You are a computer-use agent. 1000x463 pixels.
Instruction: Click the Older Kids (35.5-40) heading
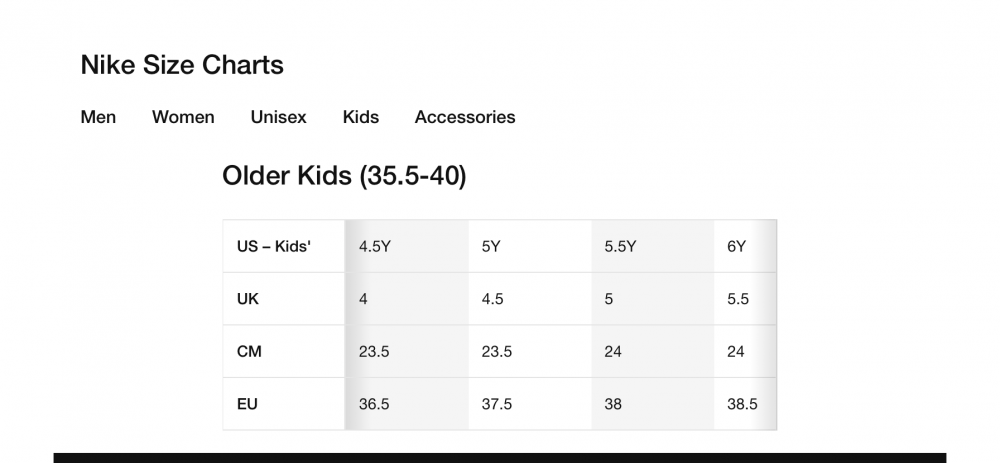pos(344,175)
